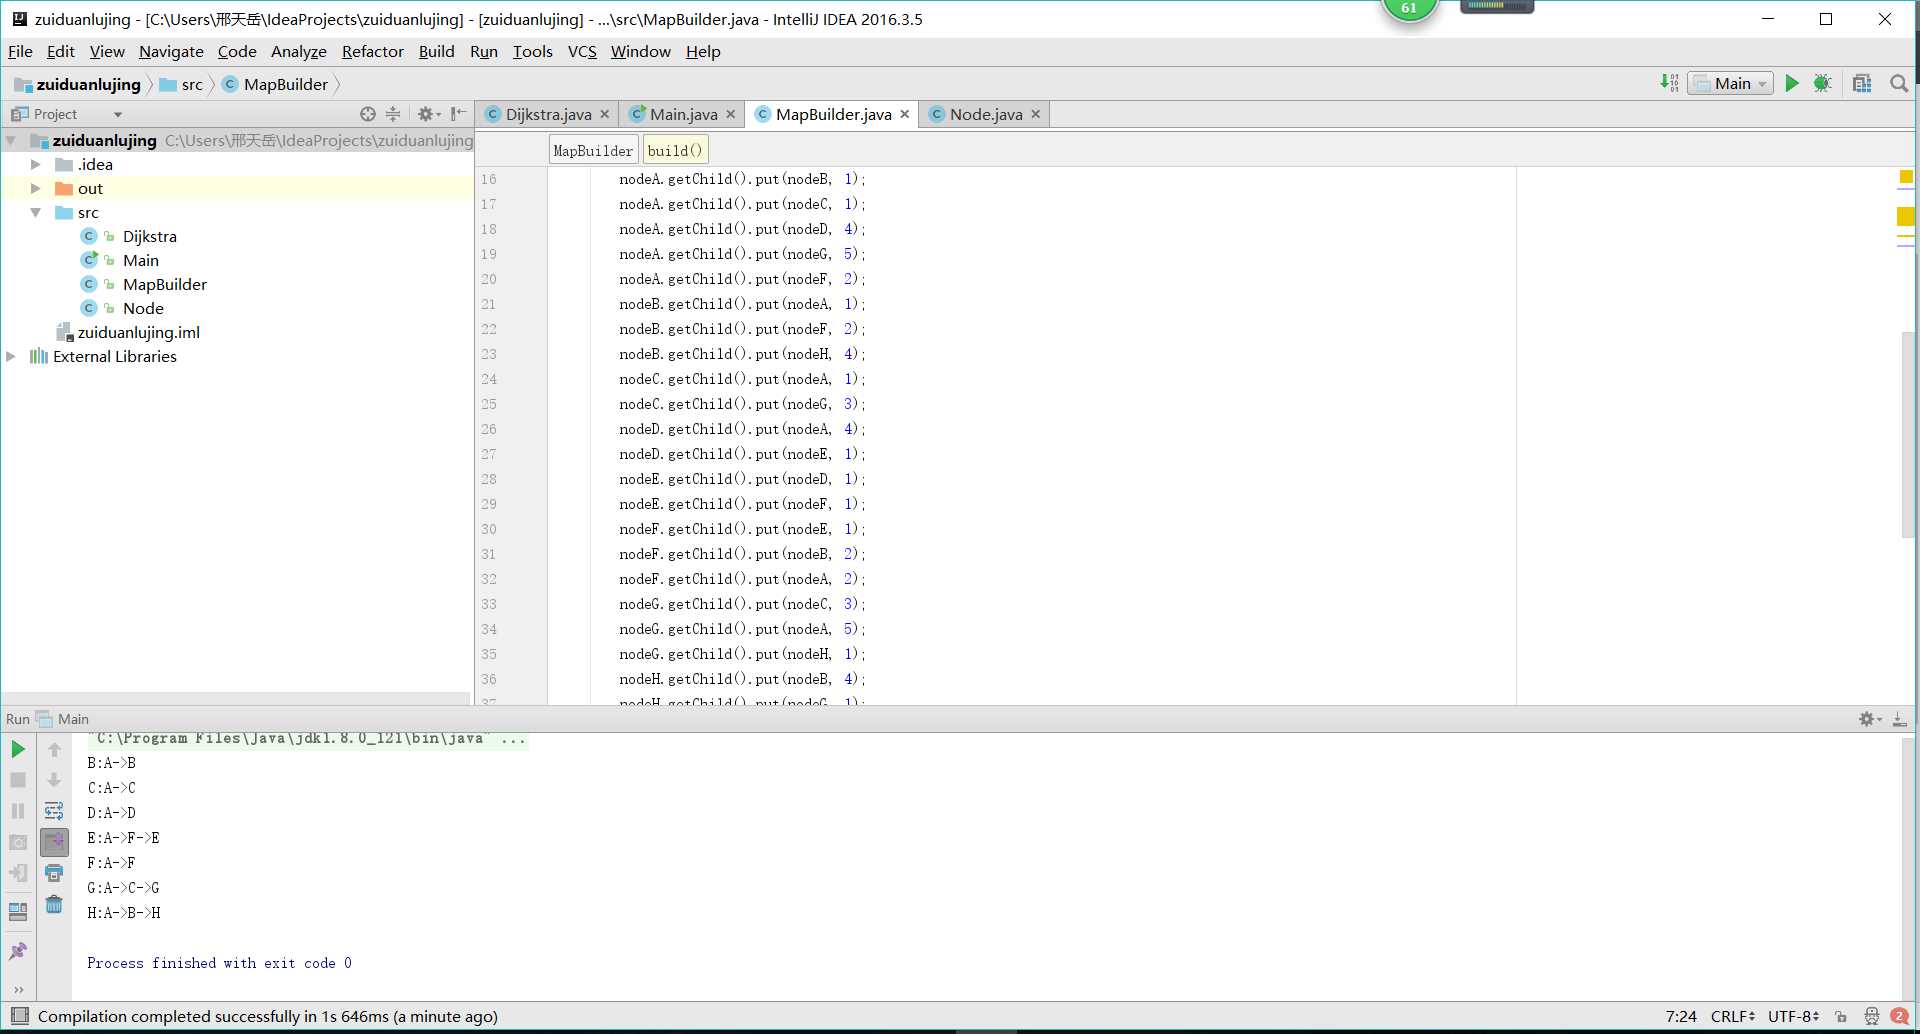The image size is (1920, 1034).
Task: Select the Main tab in Run panel
Action: (63, 719)
